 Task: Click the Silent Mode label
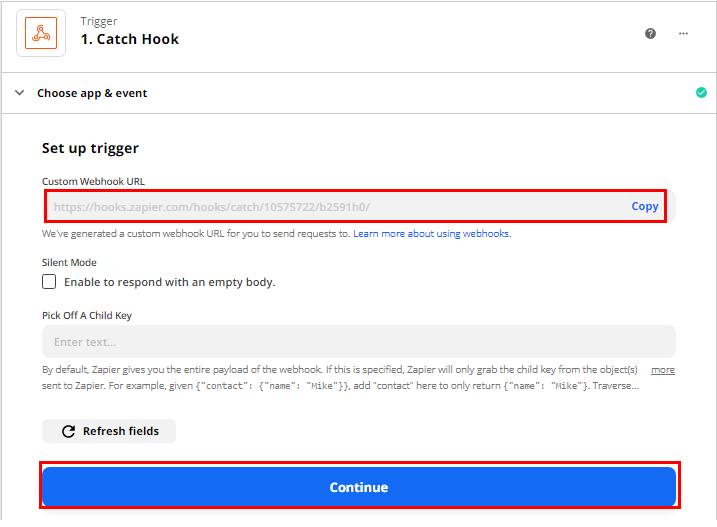69,263
